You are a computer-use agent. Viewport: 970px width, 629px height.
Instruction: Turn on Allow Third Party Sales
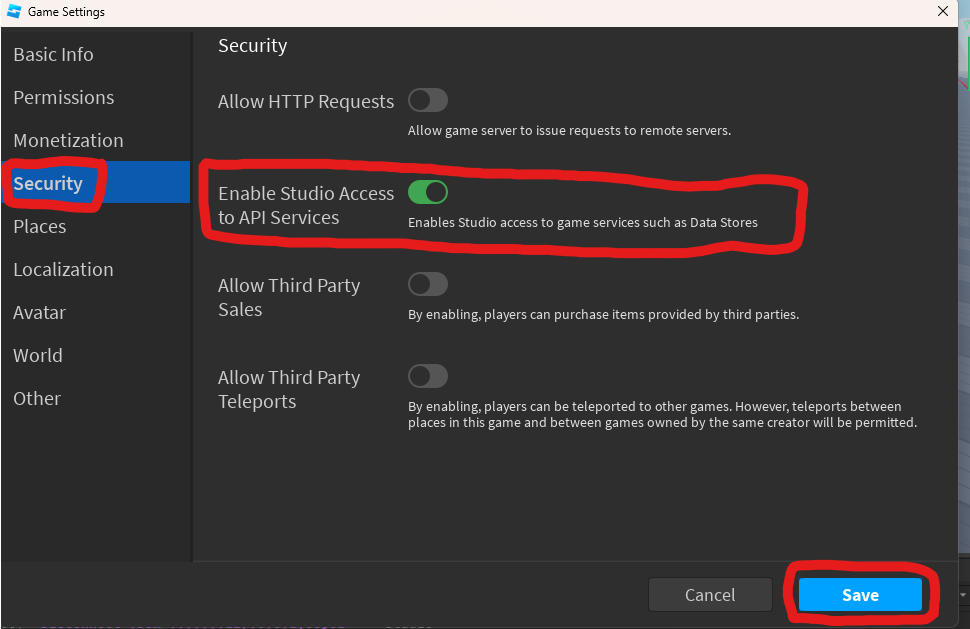tap(428, 284)
